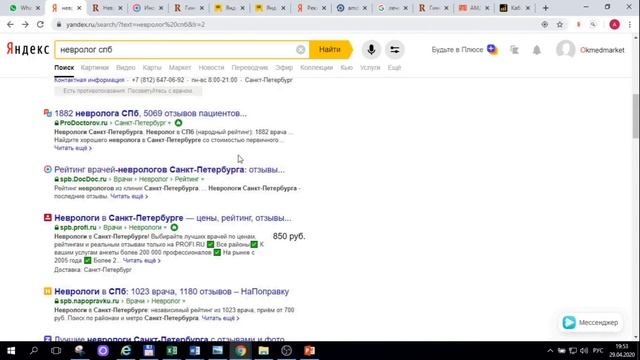The width and height of the screenshot is (640, 360).
Task: Open notifications bell icon
Action: pyautogui.click(x=537, y=50)
